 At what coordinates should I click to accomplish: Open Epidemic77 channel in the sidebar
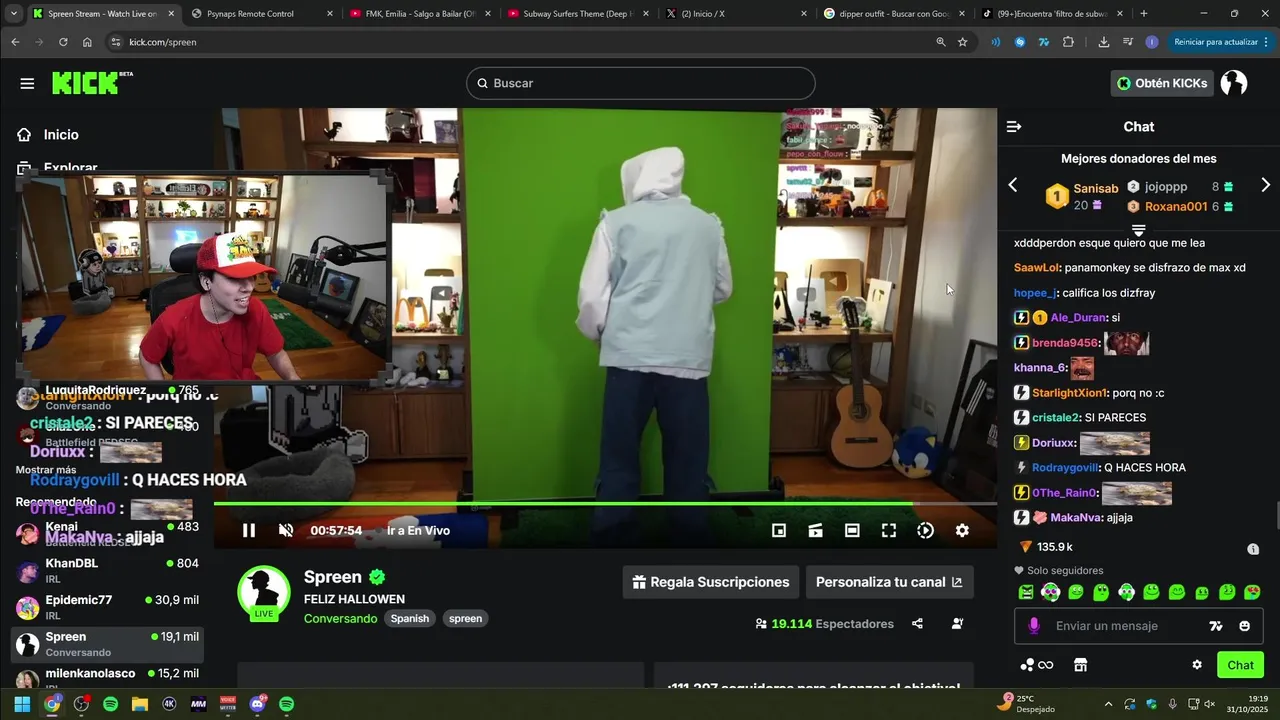[x=108, y=607]
